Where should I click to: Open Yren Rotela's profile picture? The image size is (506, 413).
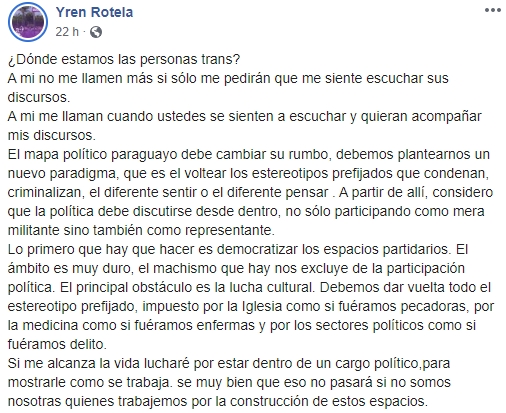[x=28, y=22]
